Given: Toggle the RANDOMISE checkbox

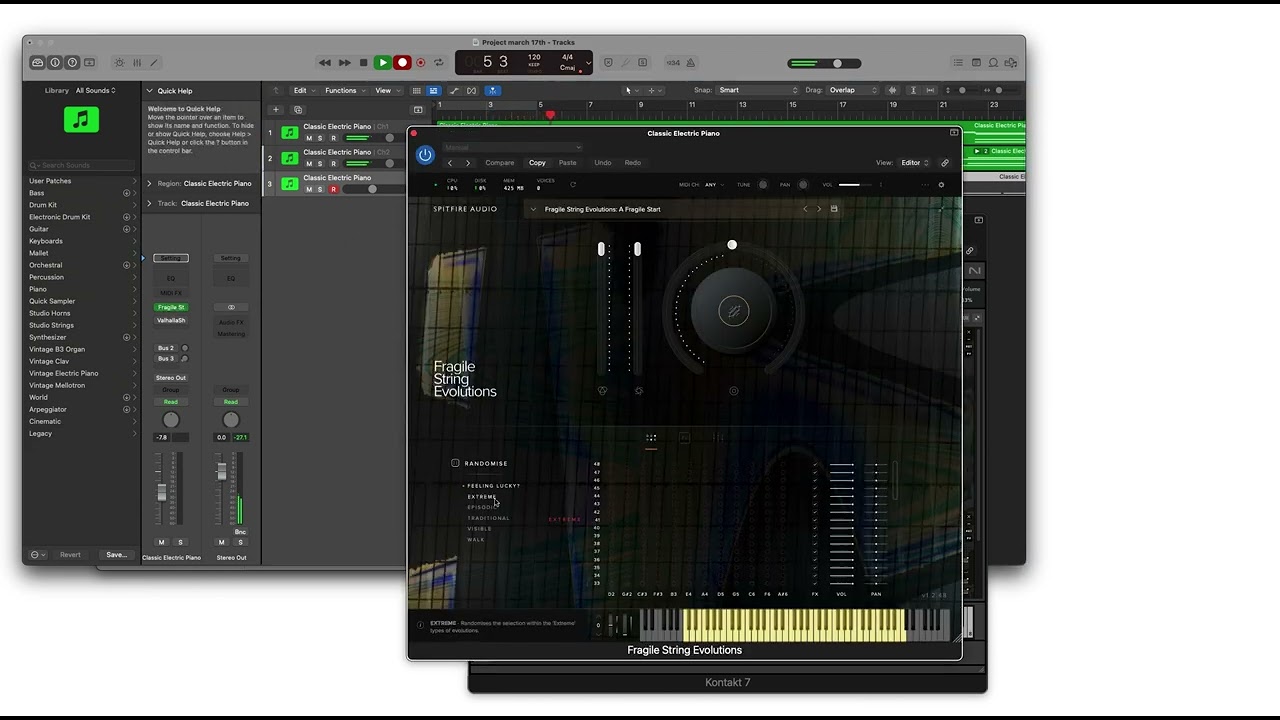Looking at the screenshot, I should pyautogui.click(x=455, y=463).
